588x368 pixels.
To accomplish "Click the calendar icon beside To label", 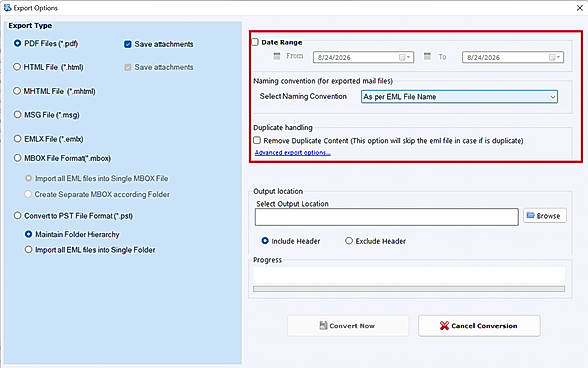I will tap(427, 56).
